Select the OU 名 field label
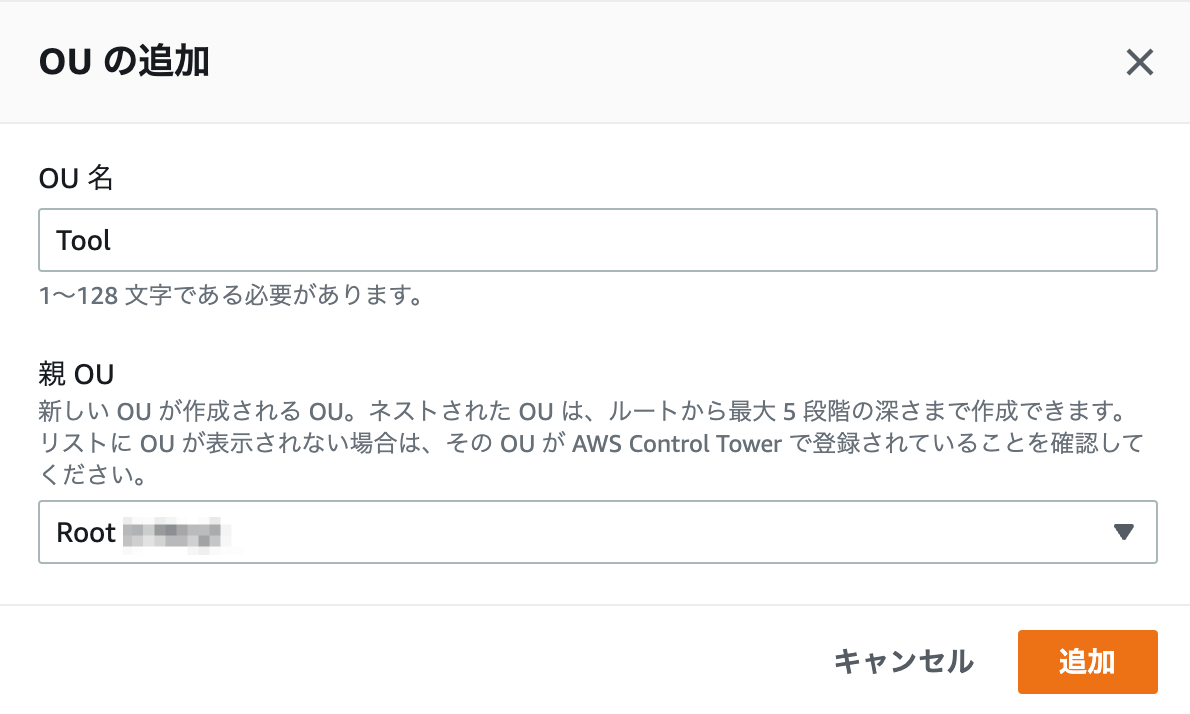This screenshot has height=714, width=1190. point(76,178)
